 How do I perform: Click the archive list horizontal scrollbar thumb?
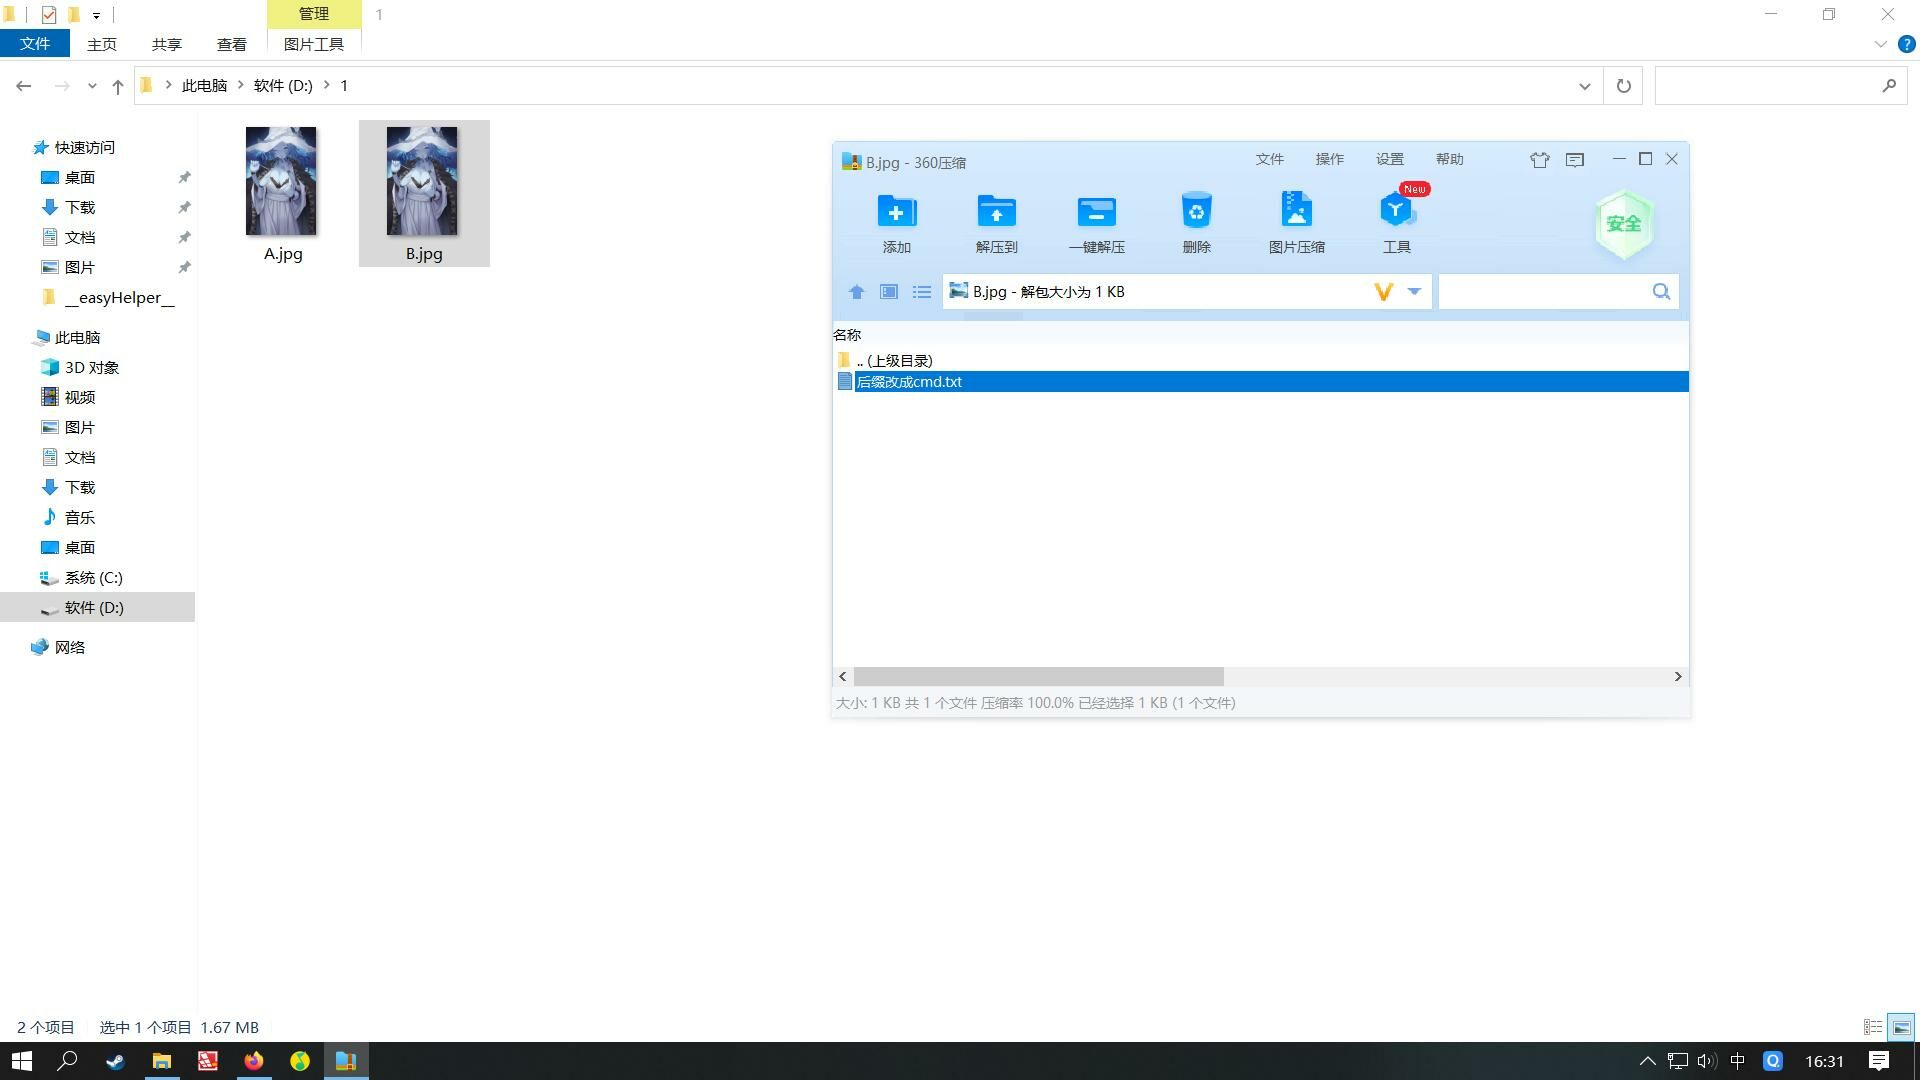(1038, 677)
